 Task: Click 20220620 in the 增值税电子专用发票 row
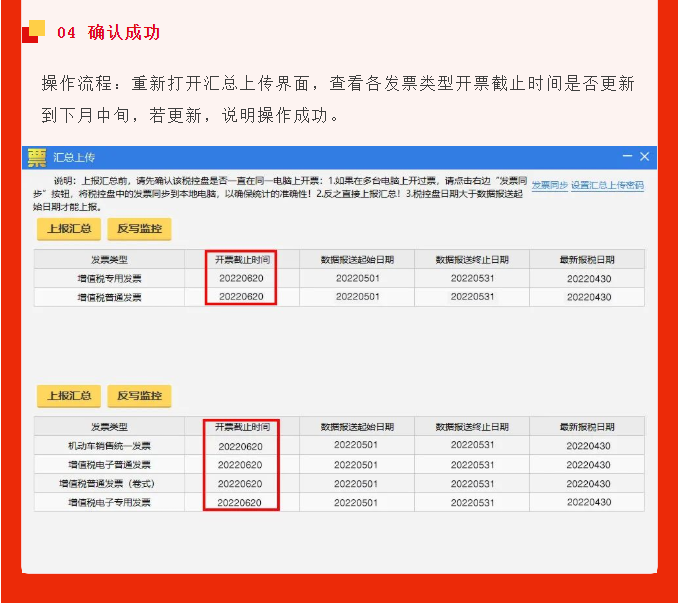[239, 503]
